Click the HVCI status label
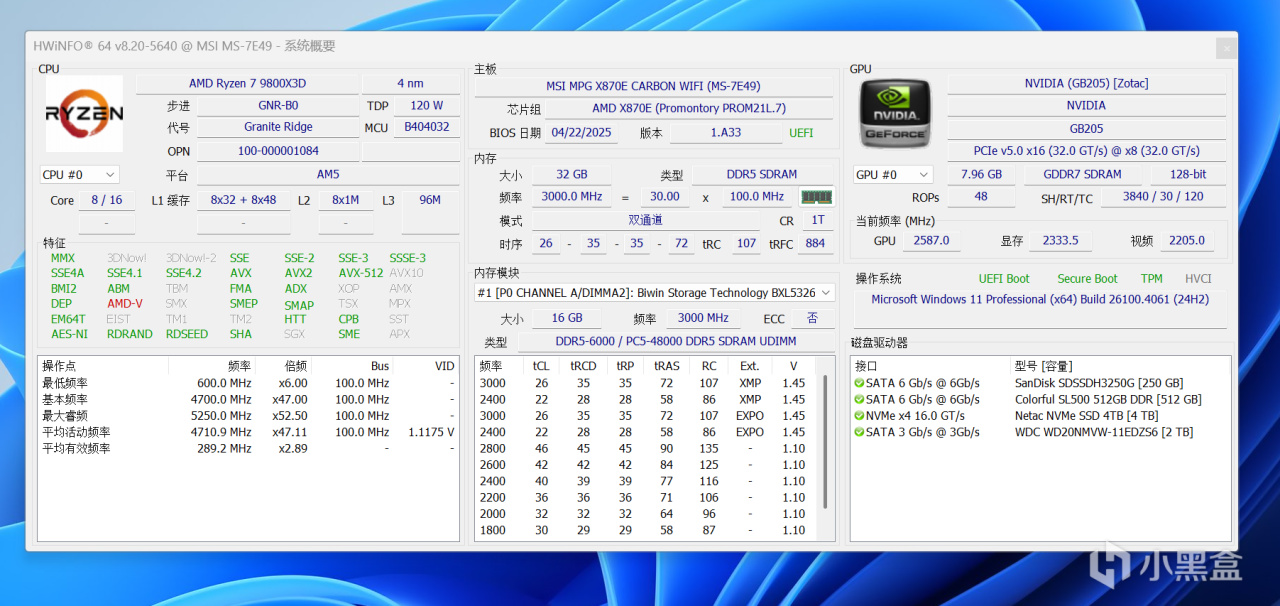1280x606 pixels. pyautogui.click(x=1197, y=278)
